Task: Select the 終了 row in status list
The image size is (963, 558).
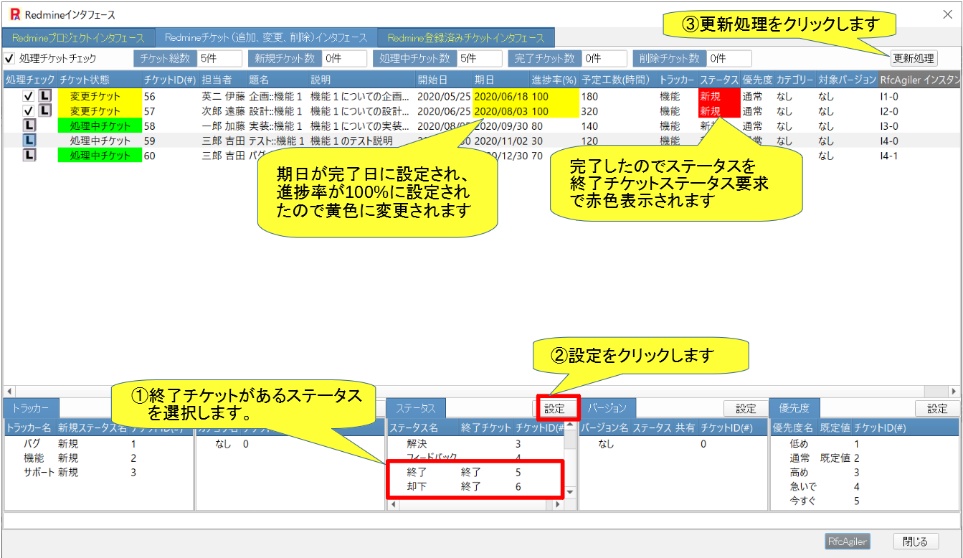Action: point(475,472)
